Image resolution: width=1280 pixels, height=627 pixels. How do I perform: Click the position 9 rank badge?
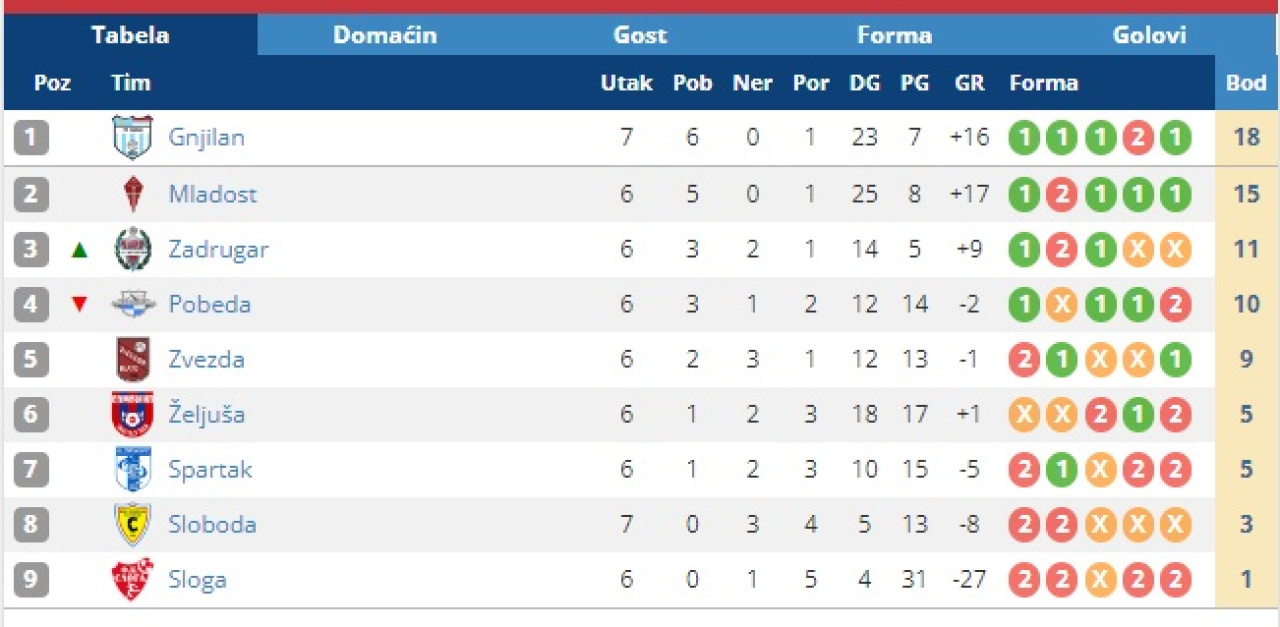(31, 580)
